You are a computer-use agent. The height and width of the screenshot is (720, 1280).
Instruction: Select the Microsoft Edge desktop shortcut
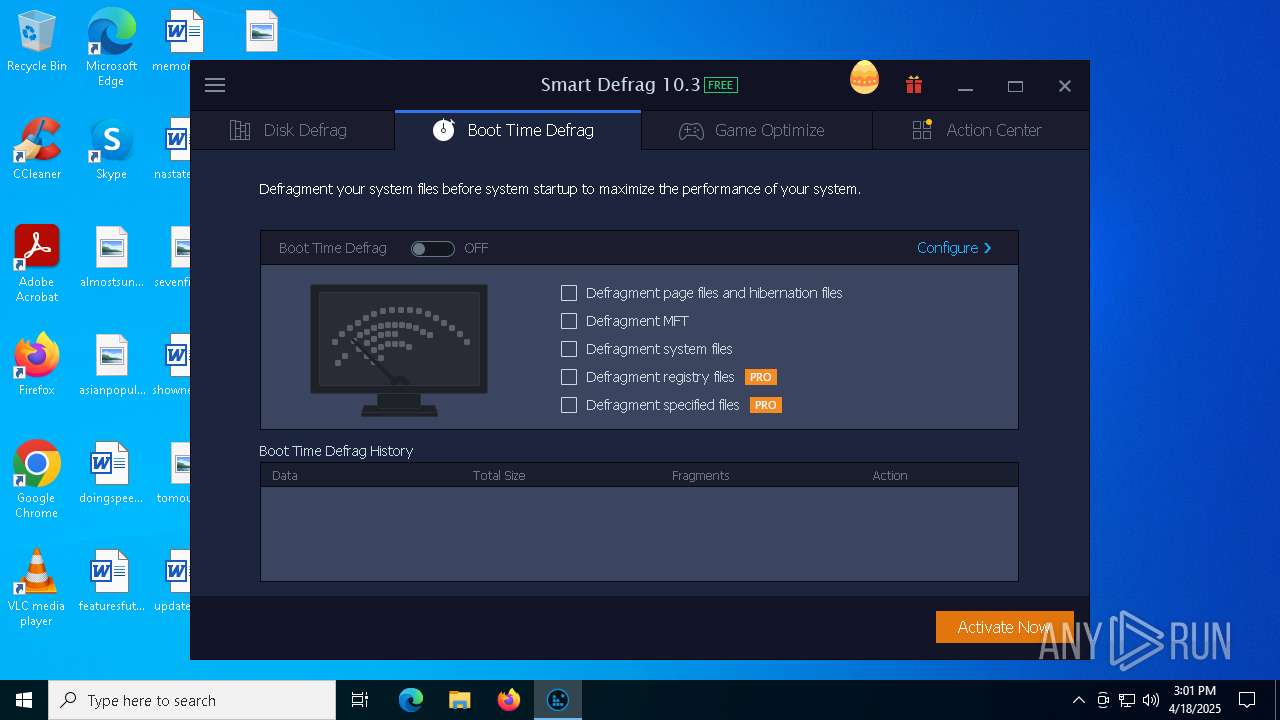tap(111, 47)
